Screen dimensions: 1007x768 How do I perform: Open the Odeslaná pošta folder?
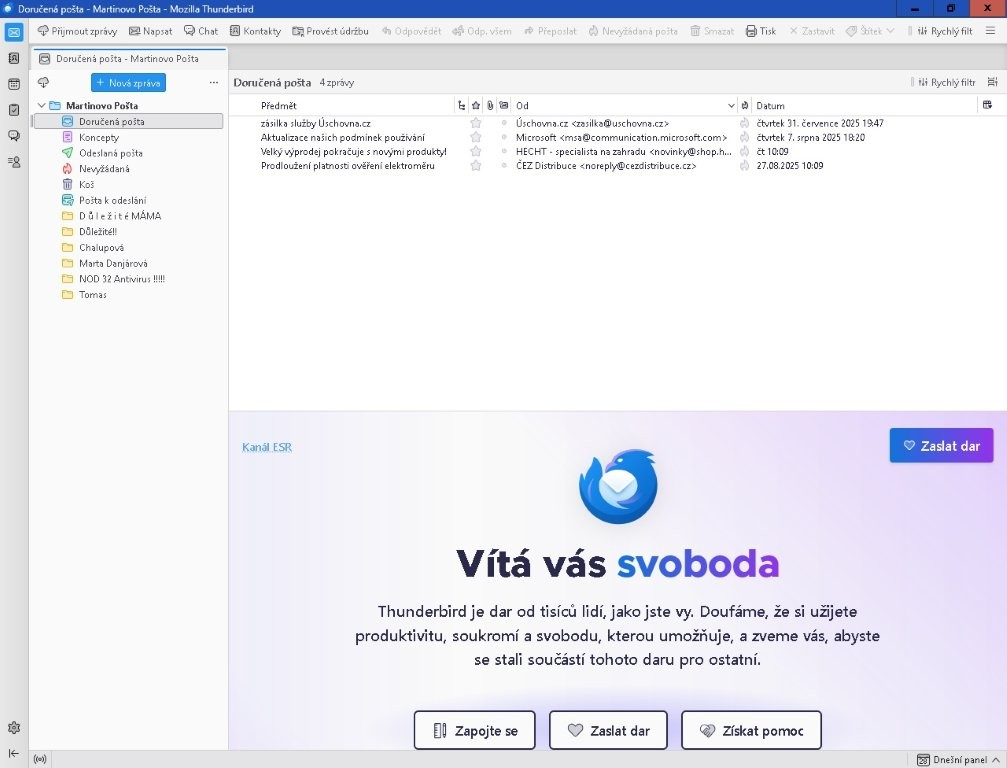(x=128, y=153)
